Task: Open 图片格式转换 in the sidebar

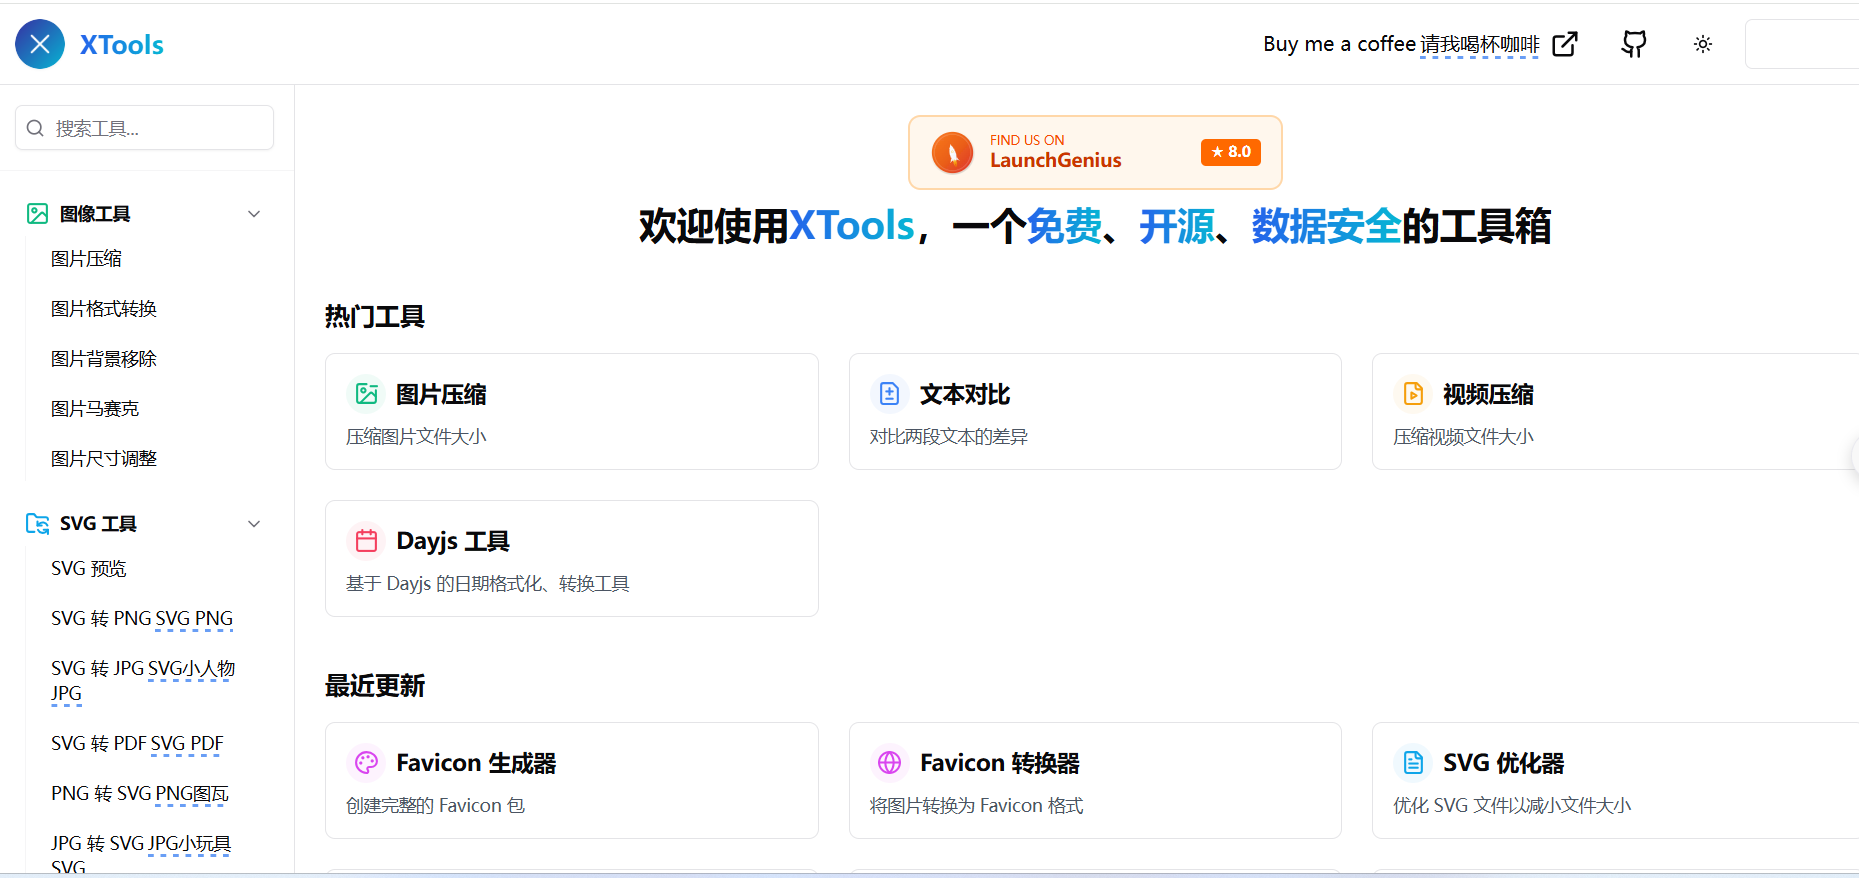Action: pos(104,309)
